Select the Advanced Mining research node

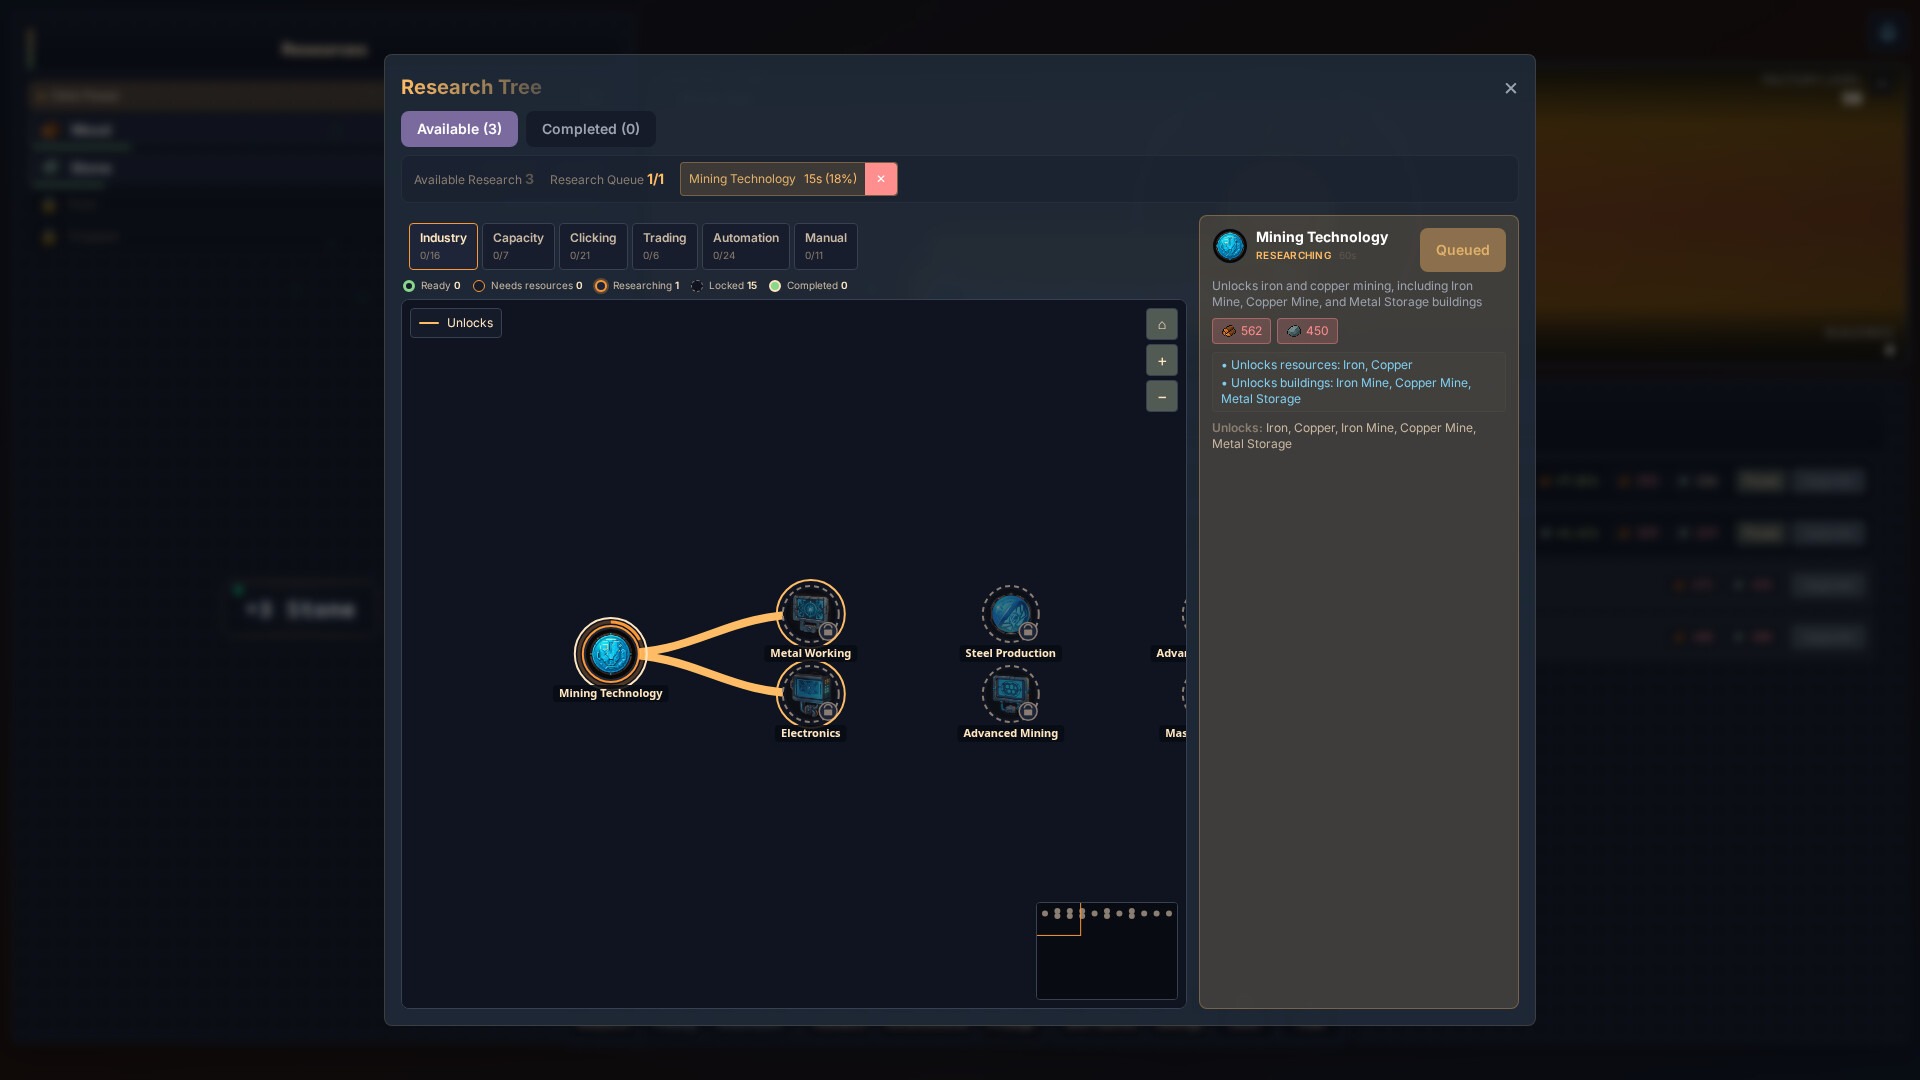click(x=1010, y=693)
